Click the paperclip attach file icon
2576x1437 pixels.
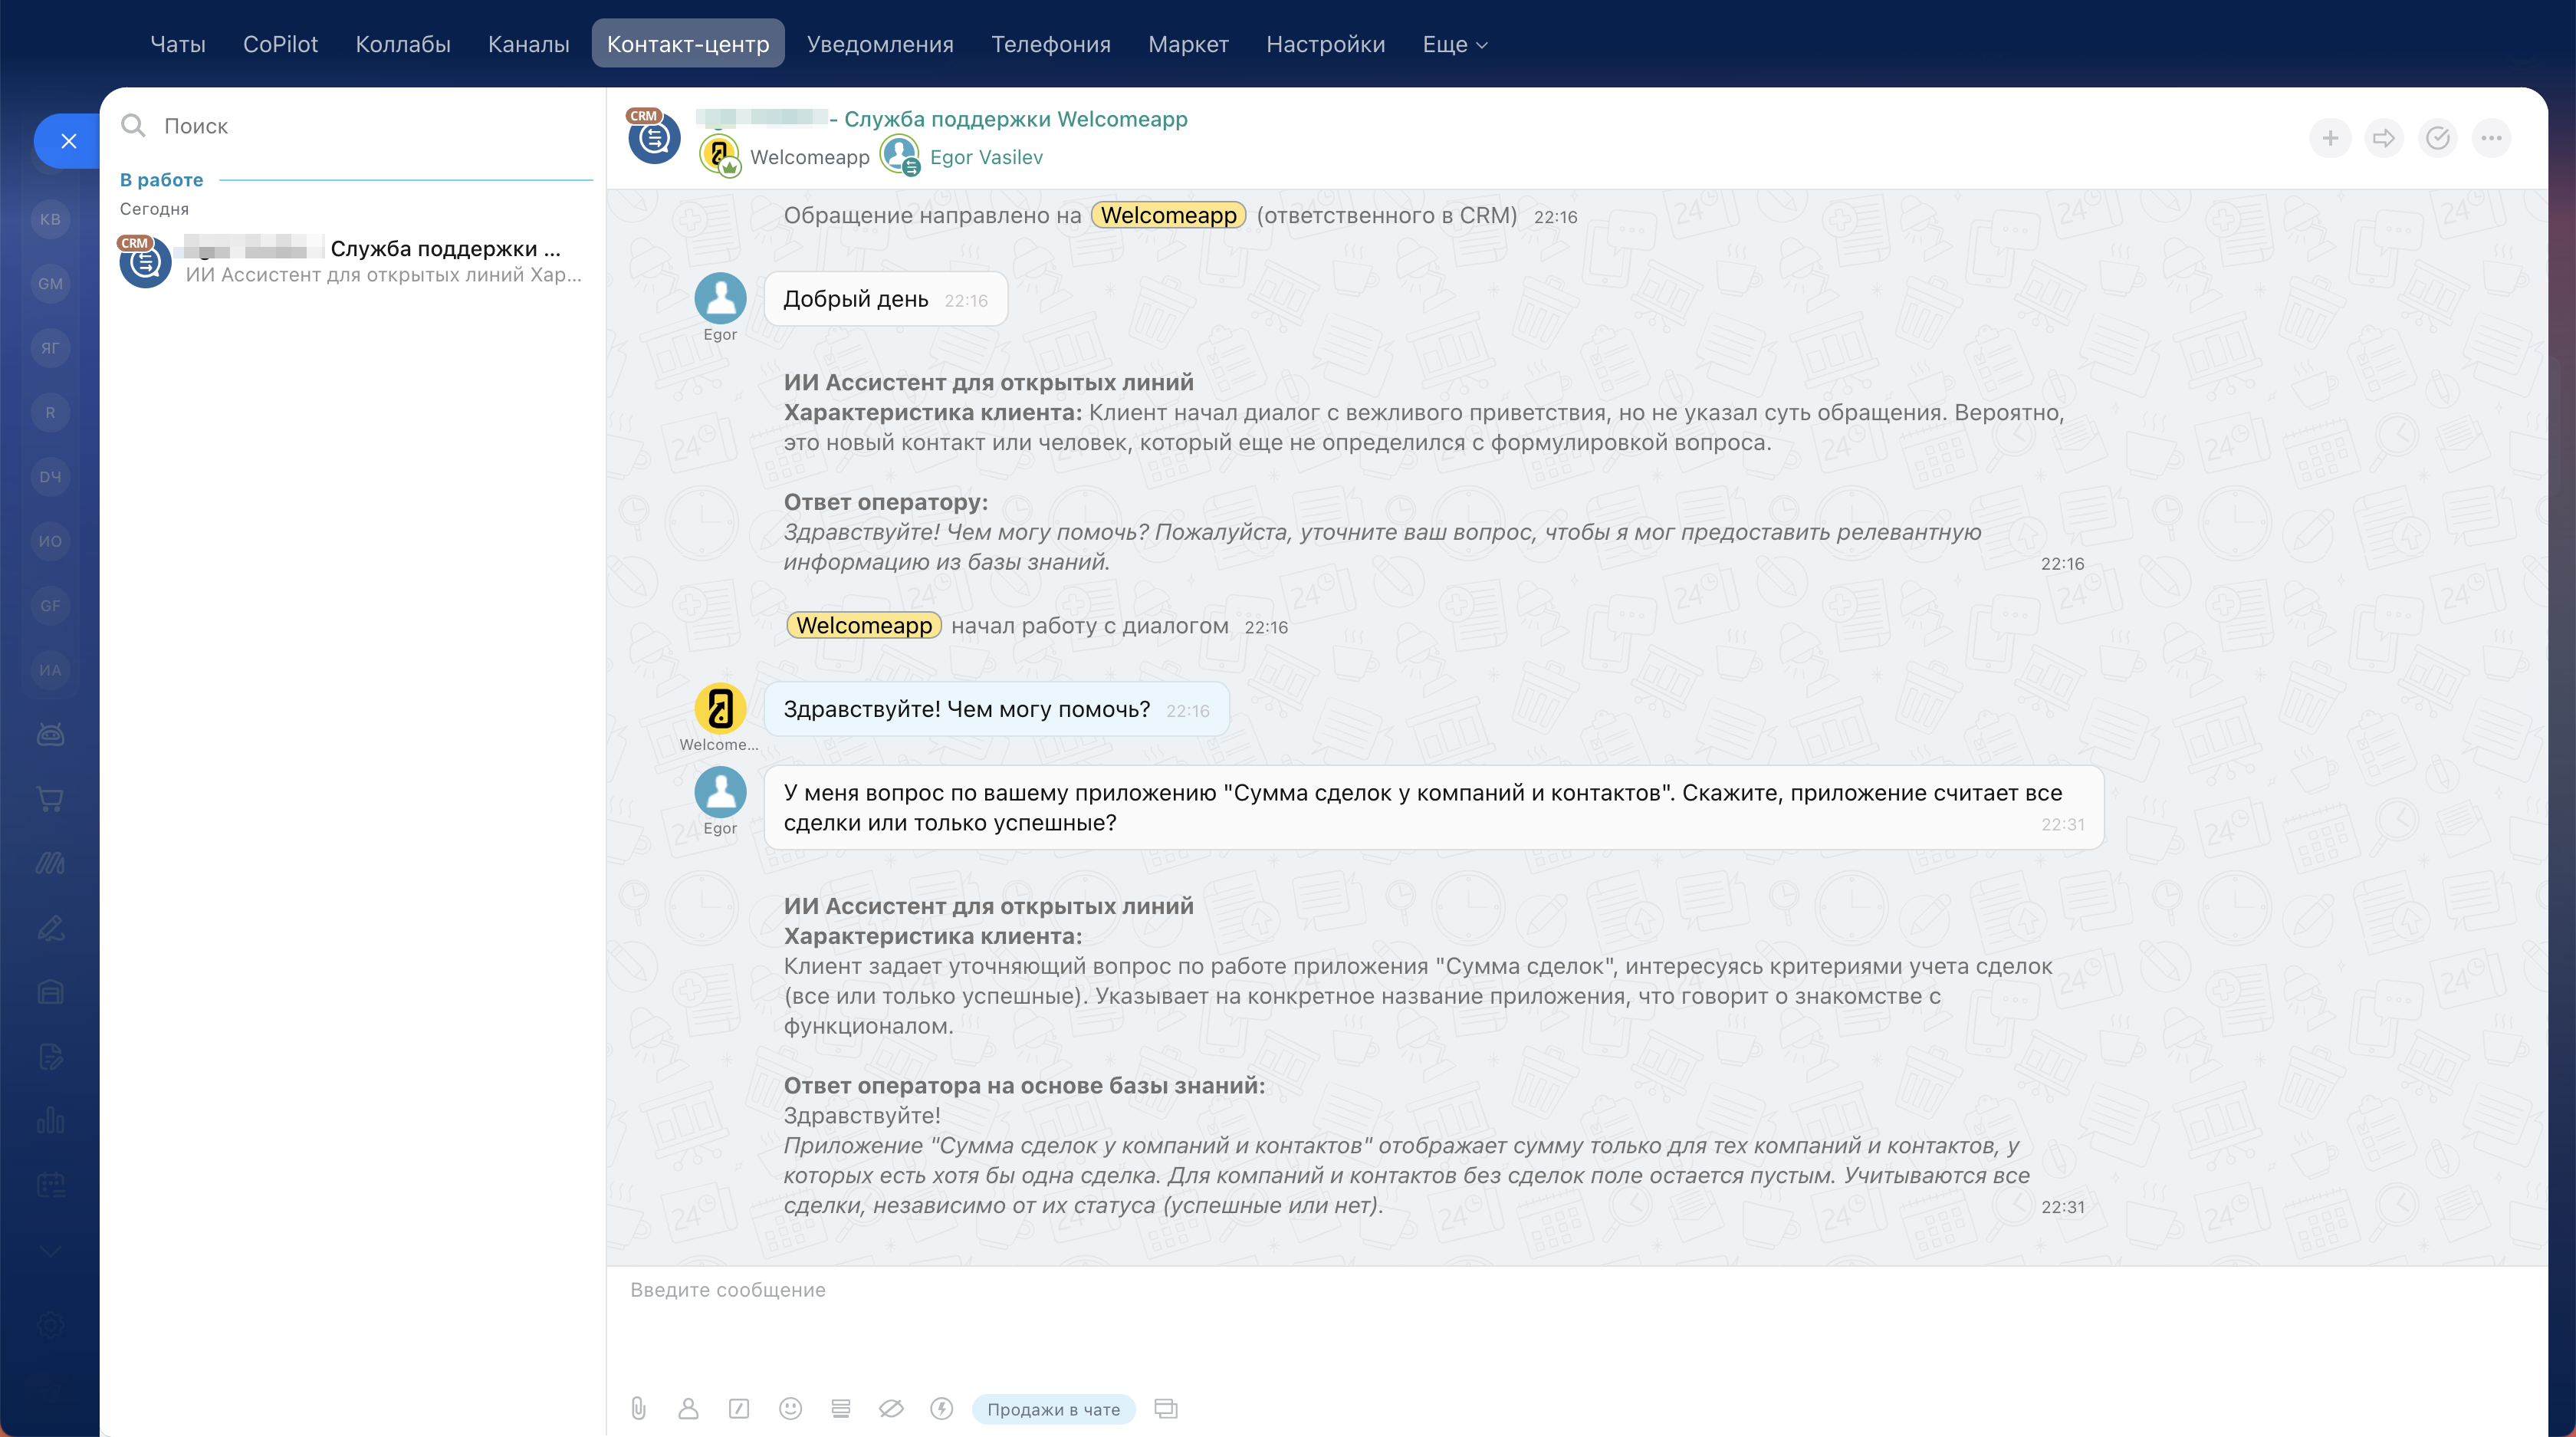[x=638, y=1409]
